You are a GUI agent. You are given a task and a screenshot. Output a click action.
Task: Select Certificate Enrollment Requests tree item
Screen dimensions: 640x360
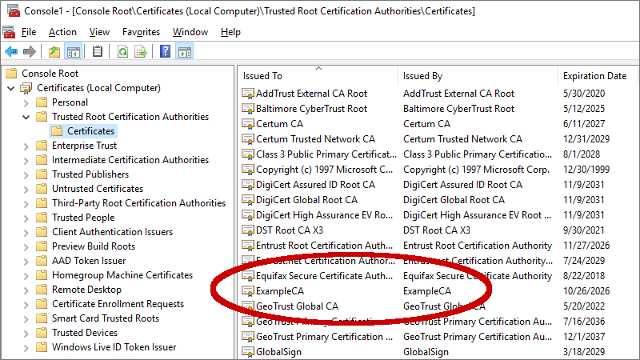point(118,304)
